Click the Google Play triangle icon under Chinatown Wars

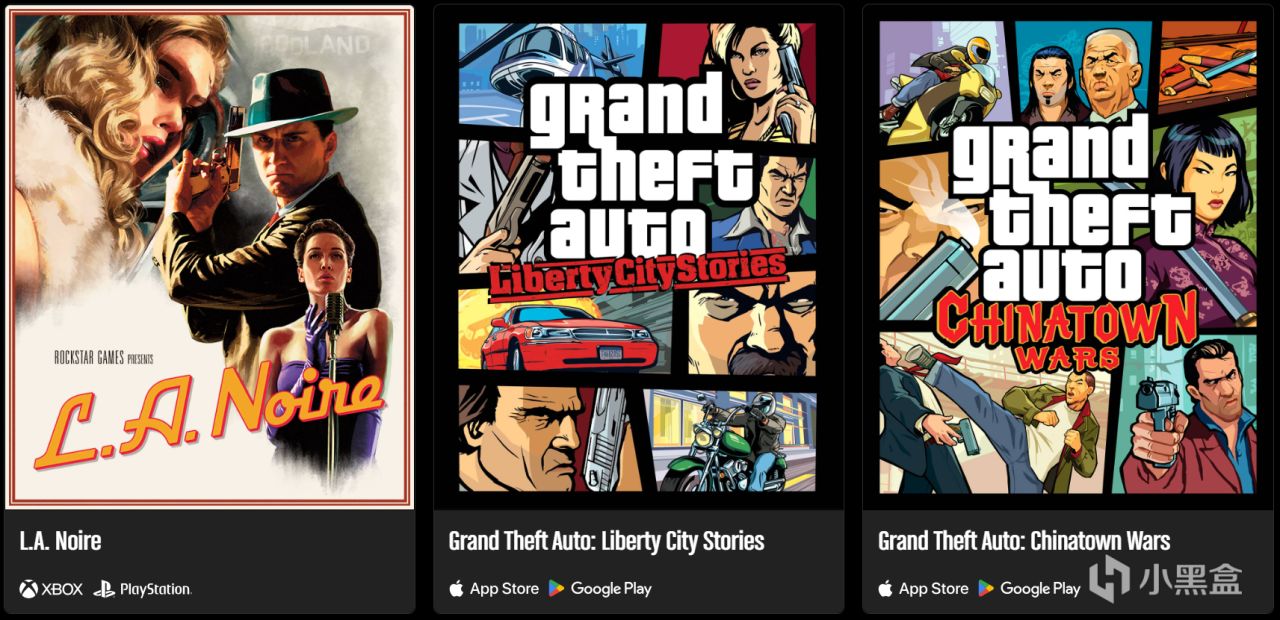[986, 588]
